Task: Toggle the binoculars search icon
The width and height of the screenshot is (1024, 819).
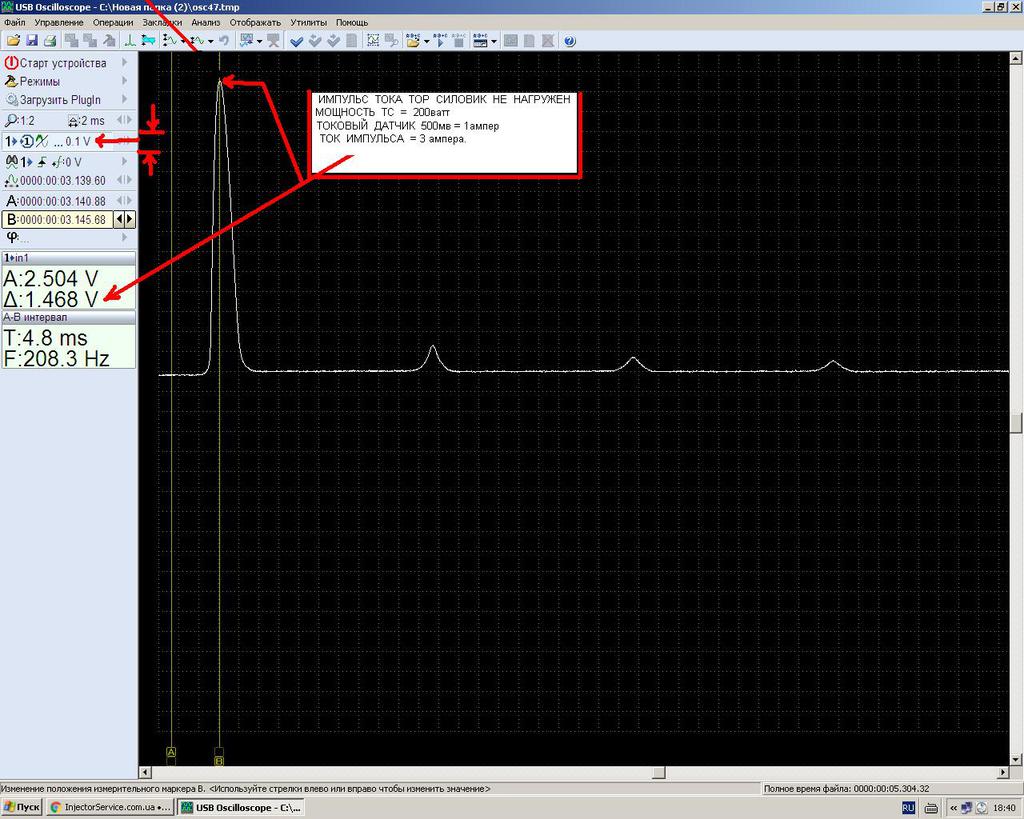Action: point(11,162)
